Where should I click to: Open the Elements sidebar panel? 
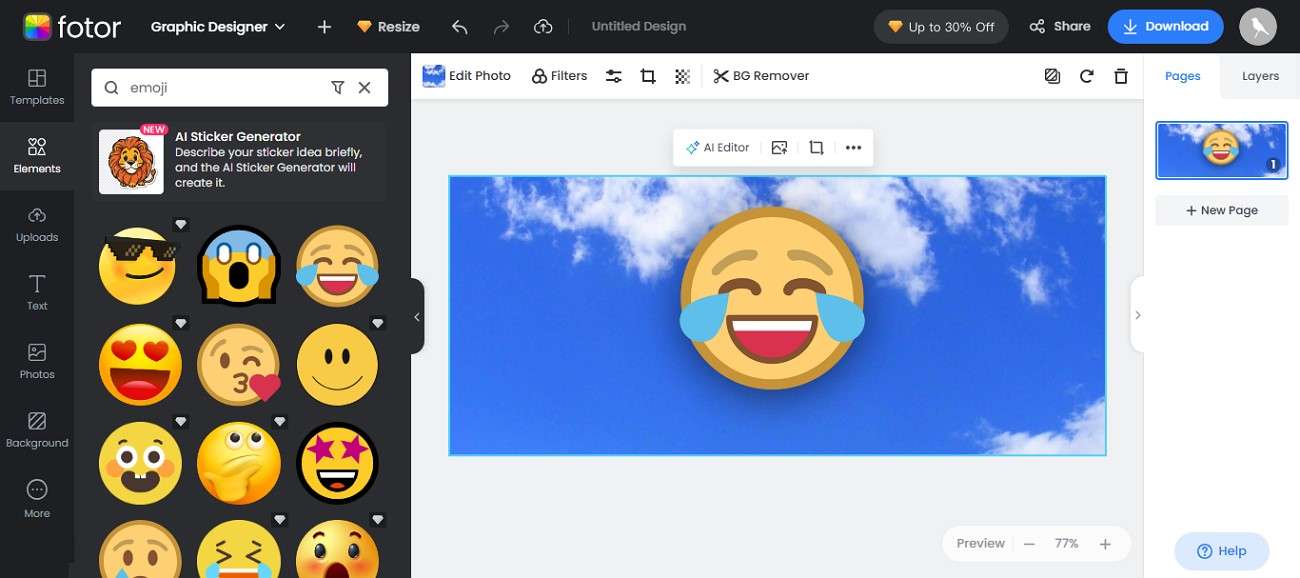37,156
